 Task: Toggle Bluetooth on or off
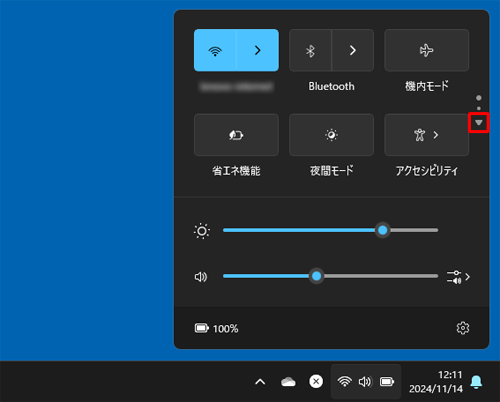(310, 50)
